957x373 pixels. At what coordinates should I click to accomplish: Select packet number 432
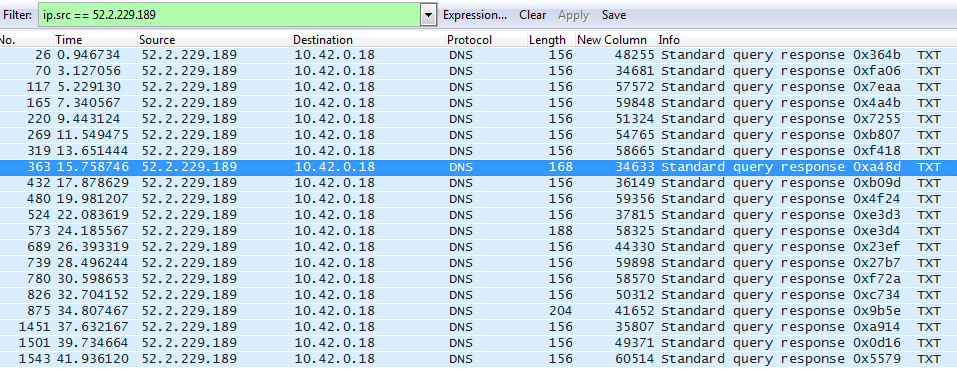(x=478, y=183)
